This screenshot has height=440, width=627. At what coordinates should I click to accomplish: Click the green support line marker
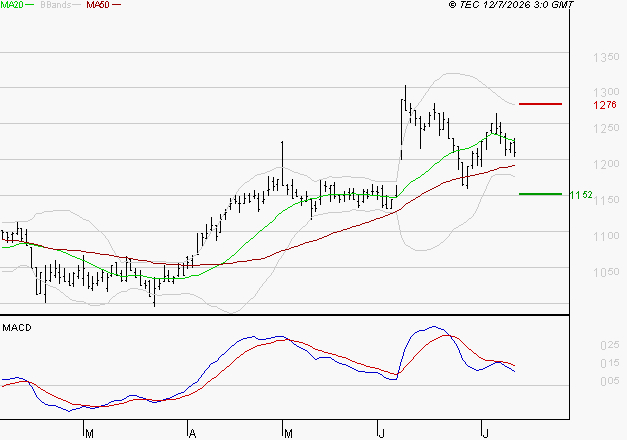pos(540,194)
